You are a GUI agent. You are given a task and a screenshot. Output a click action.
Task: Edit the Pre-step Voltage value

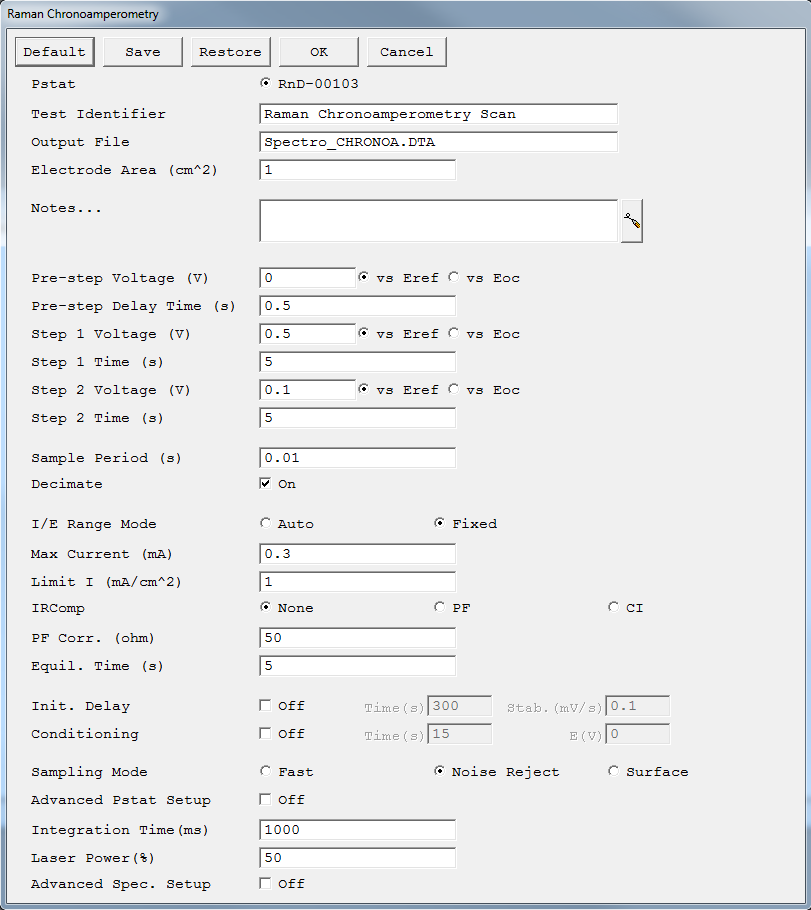(x=307, y=277)
